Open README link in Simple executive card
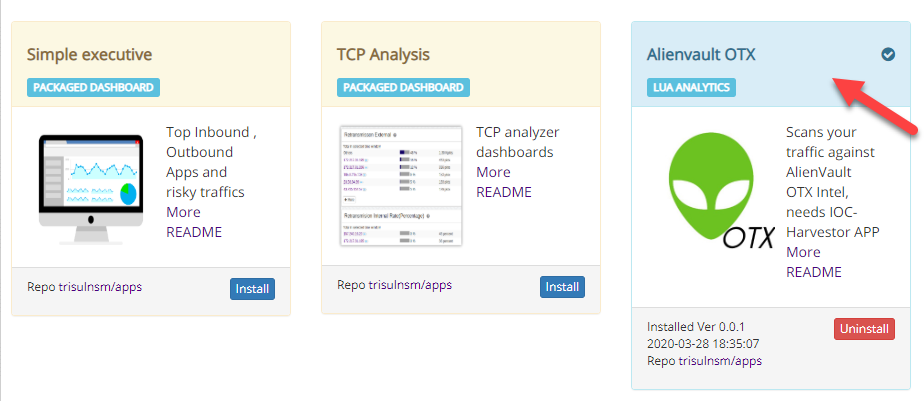 coord(194,232)
